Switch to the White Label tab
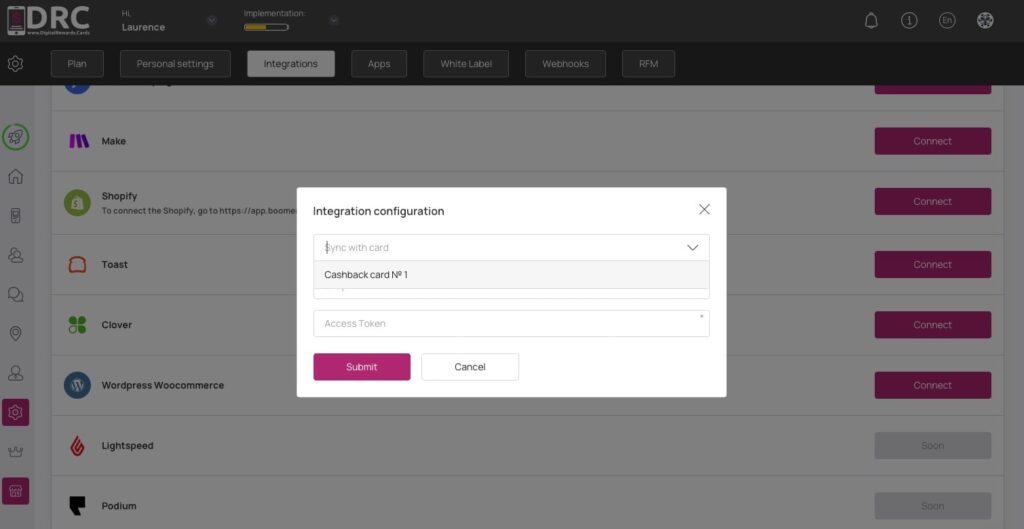This screenshot has width=1024, height=529. 466,64
